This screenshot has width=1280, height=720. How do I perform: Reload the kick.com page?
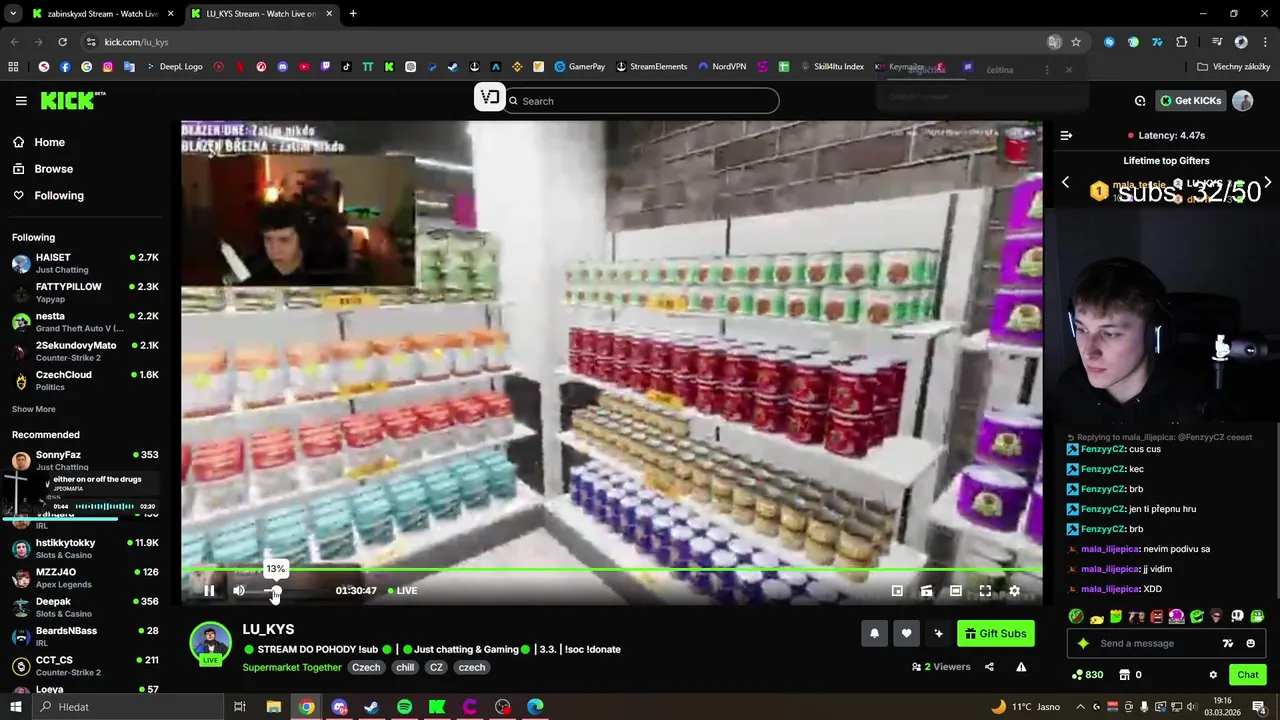[x=62, y=42]
